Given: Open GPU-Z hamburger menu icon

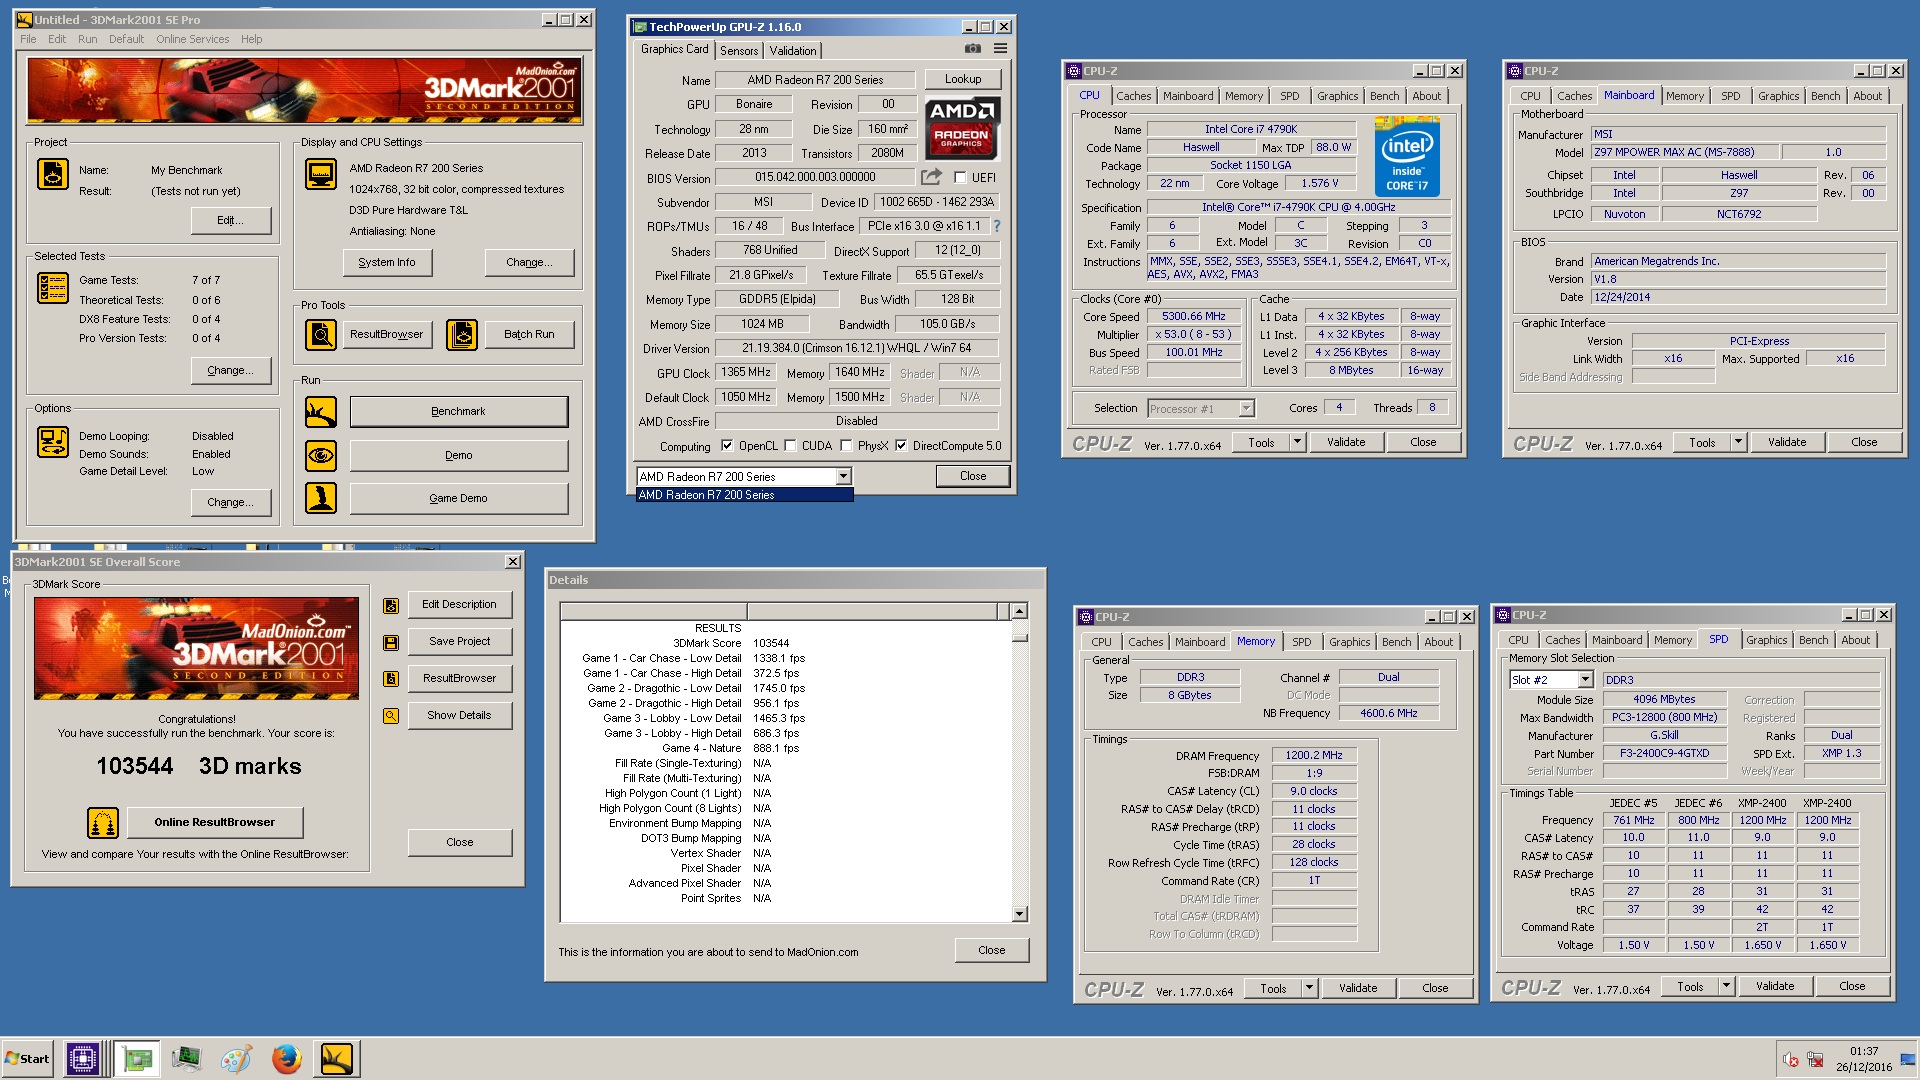Looking at the screenshot, I should pos(1000,49).
